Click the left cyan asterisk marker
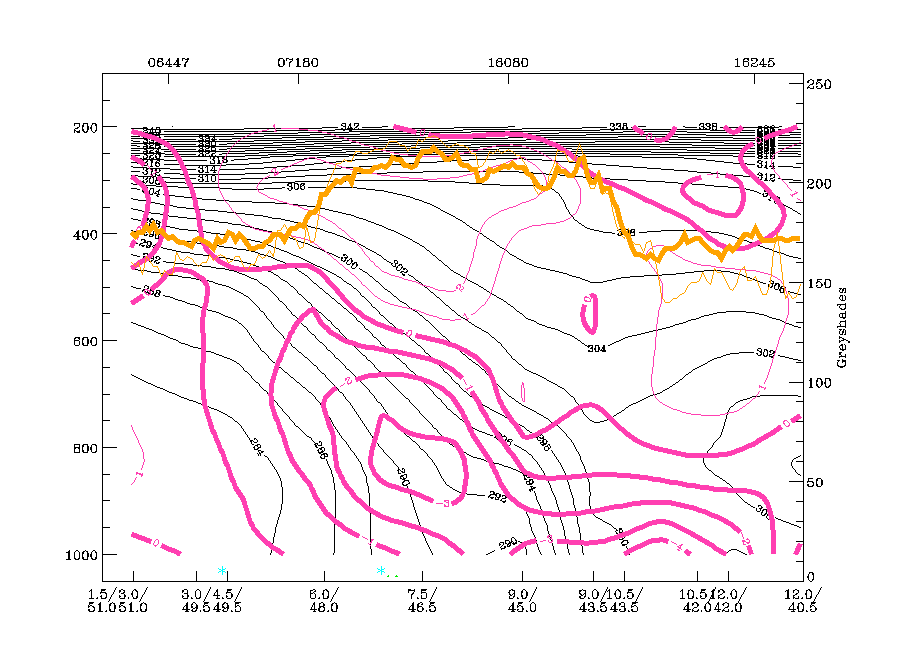The height and width of the screenshot is (668, 922). coord(222,571)
